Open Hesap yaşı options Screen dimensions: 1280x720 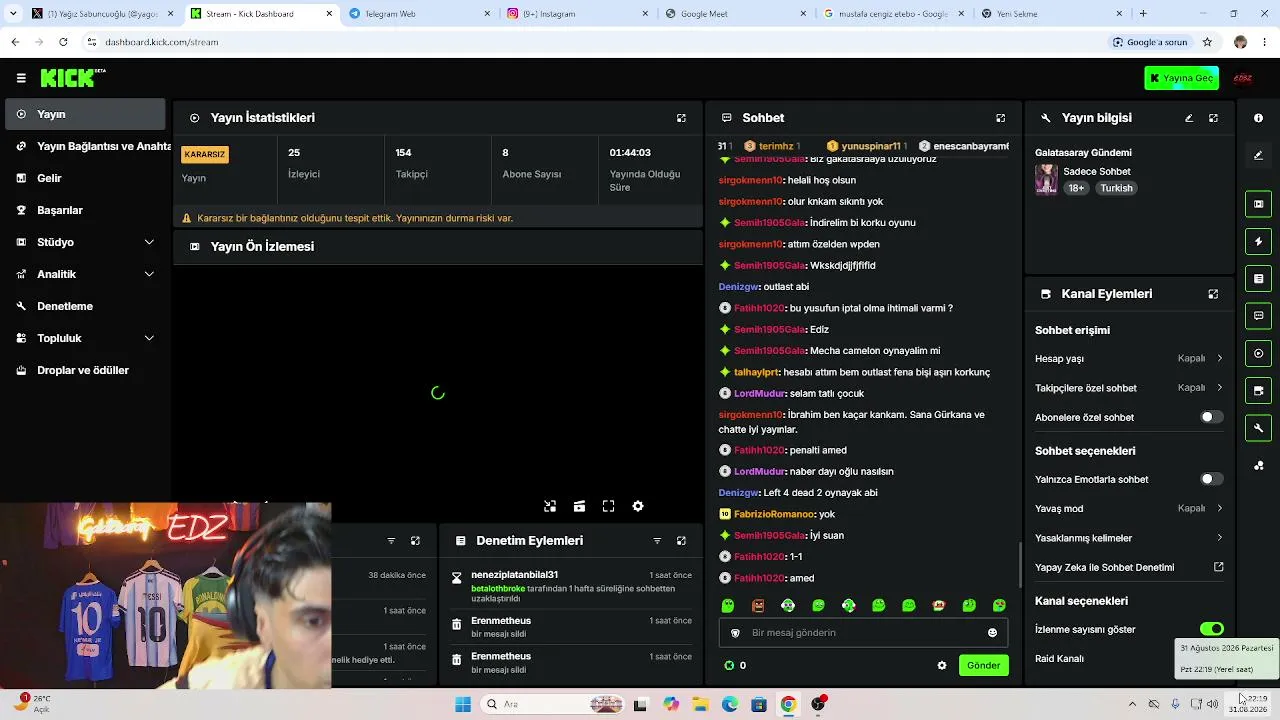click(1129, 358)
